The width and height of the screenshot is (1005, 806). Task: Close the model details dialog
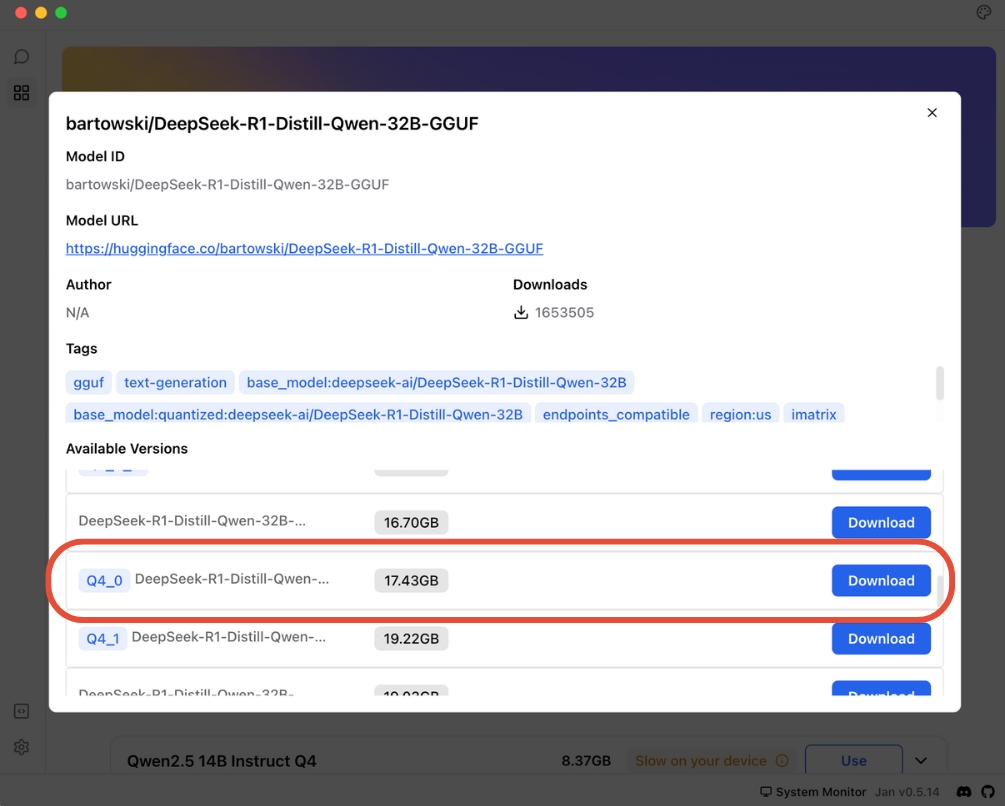[x=932, y=113]
